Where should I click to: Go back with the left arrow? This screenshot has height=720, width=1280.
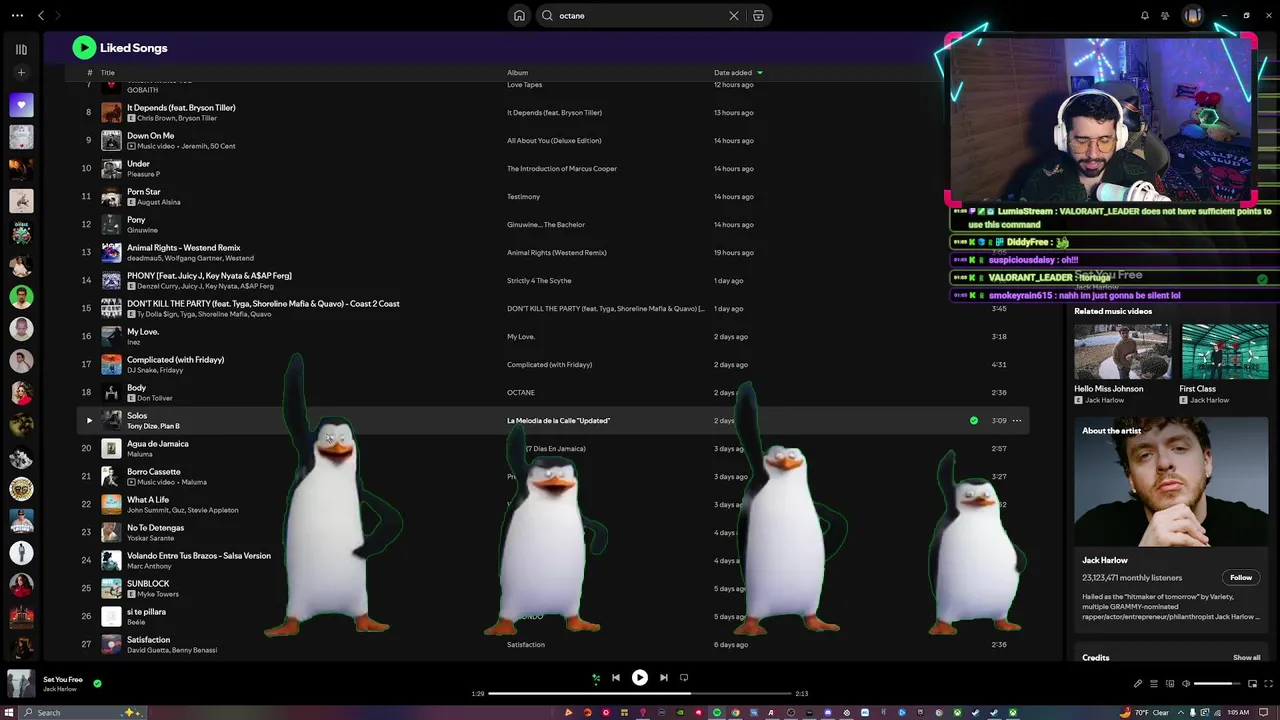tap(41, 15)
